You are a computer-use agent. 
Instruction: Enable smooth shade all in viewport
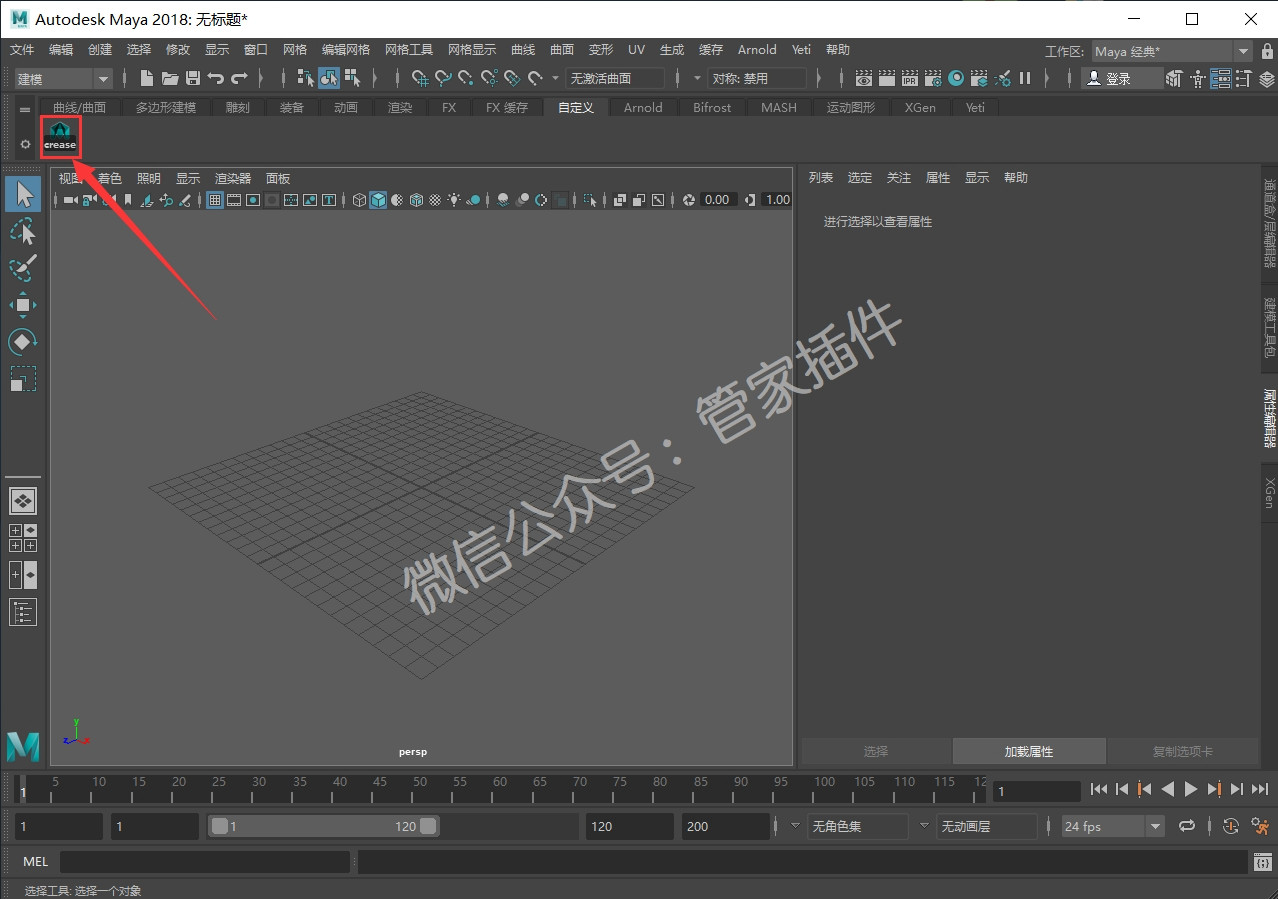378,200
